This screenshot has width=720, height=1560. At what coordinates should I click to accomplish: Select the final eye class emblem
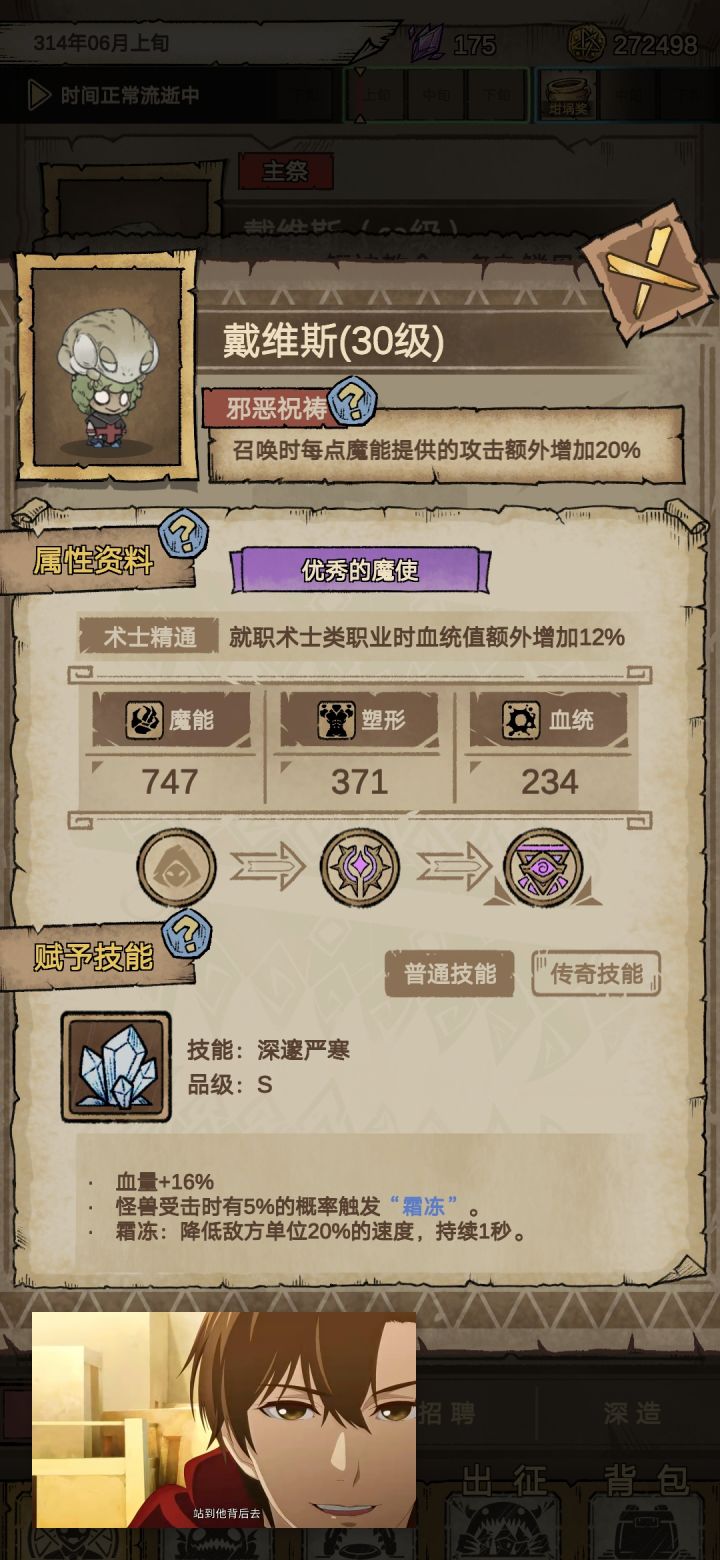(x=543, y=867)
